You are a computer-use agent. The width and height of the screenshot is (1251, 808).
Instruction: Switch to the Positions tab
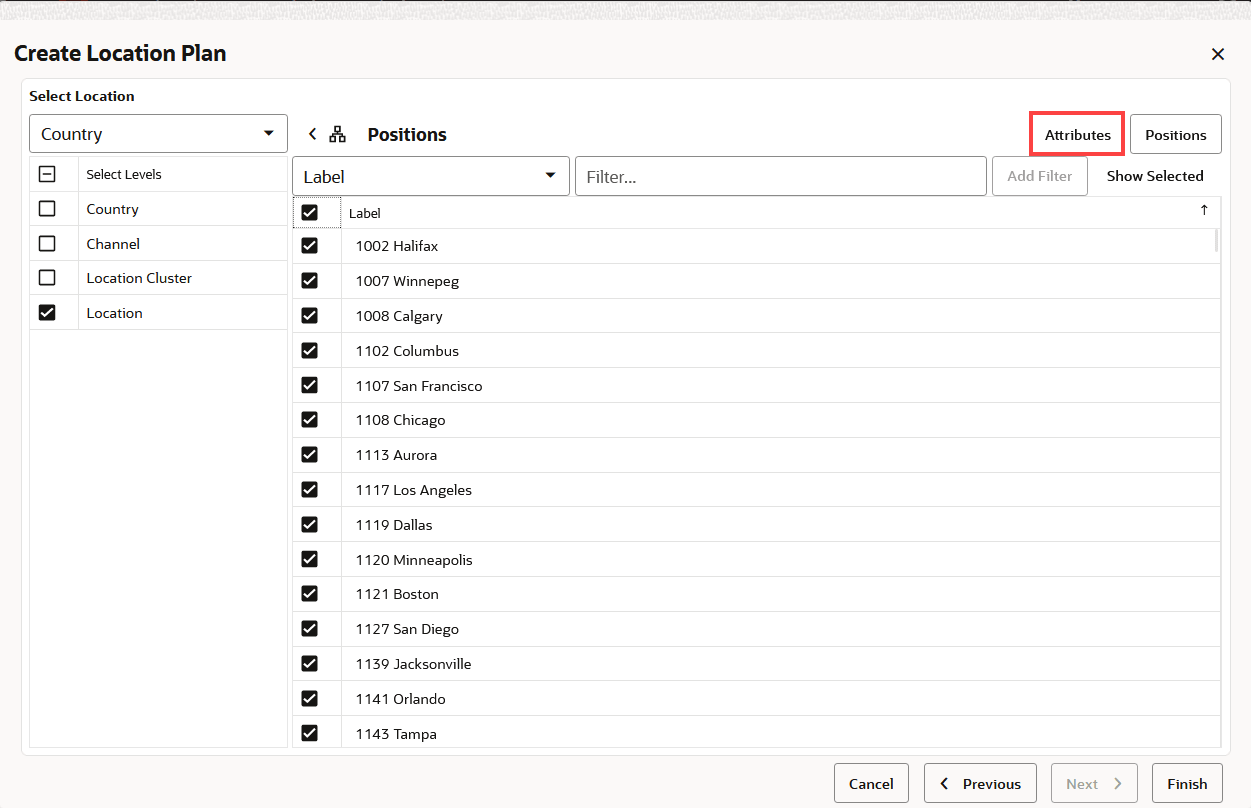coord(1175,133)
